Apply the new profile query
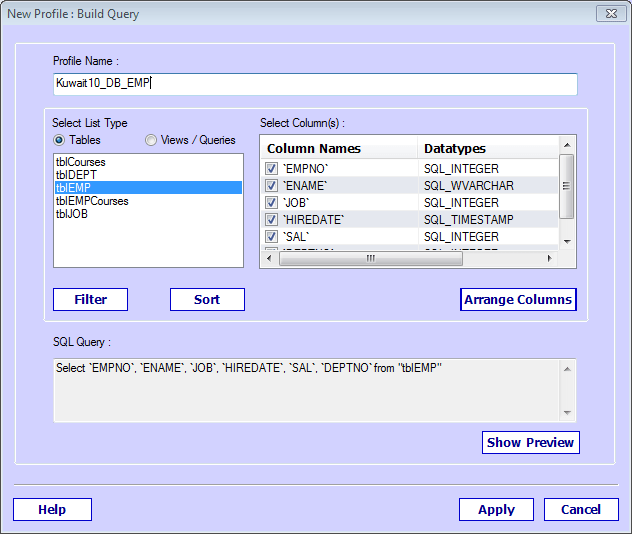 coord(496,509)
